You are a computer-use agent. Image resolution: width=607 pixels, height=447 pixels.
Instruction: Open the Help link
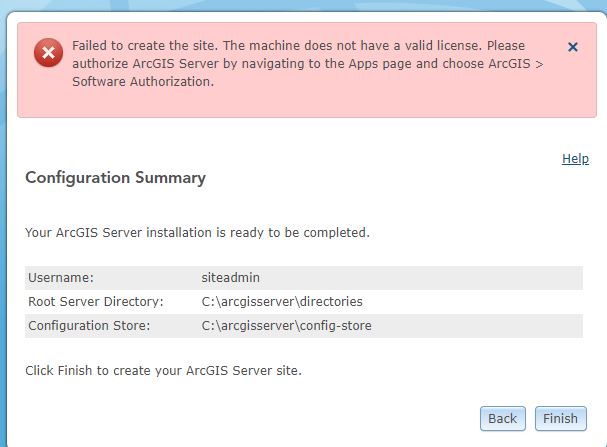tap(575, 159)
